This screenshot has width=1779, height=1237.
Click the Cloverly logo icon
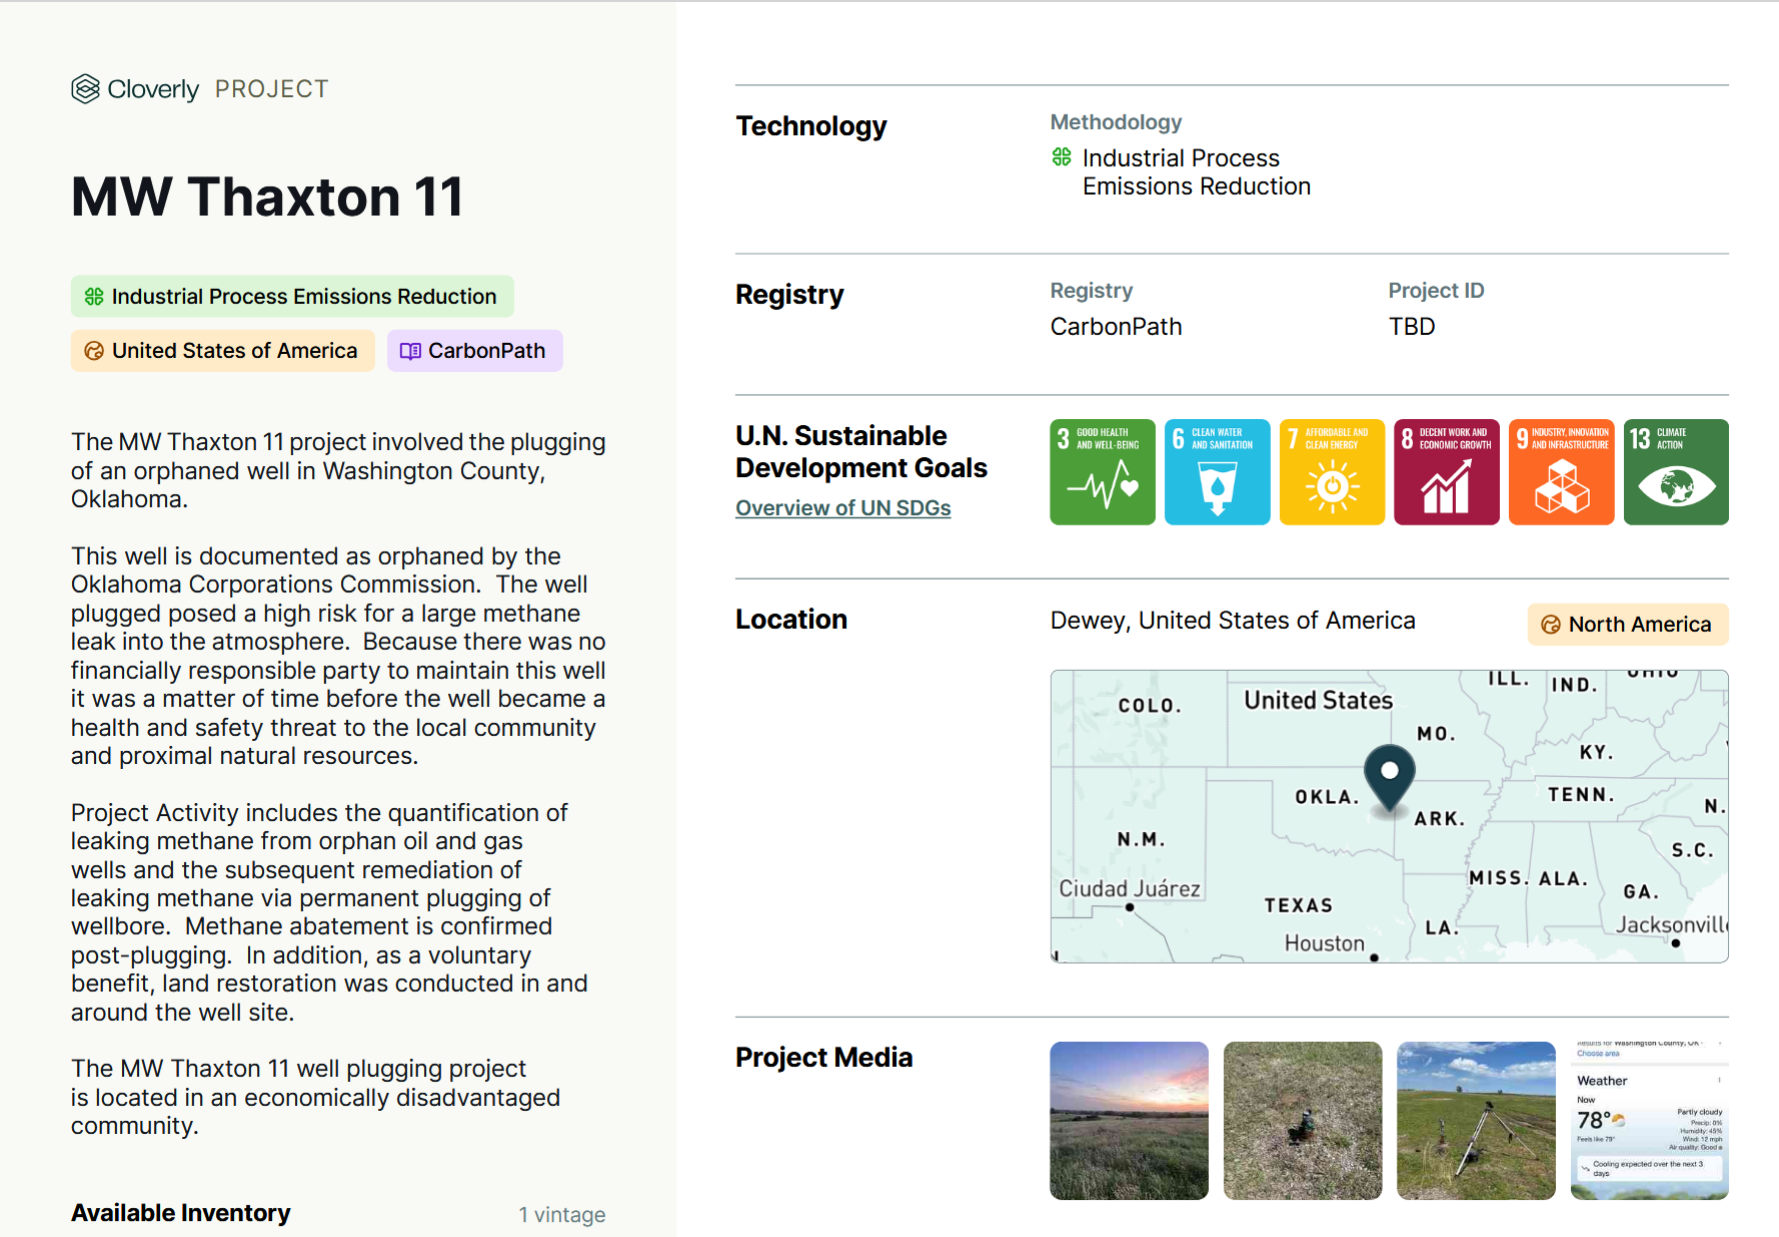pos(85,89)
